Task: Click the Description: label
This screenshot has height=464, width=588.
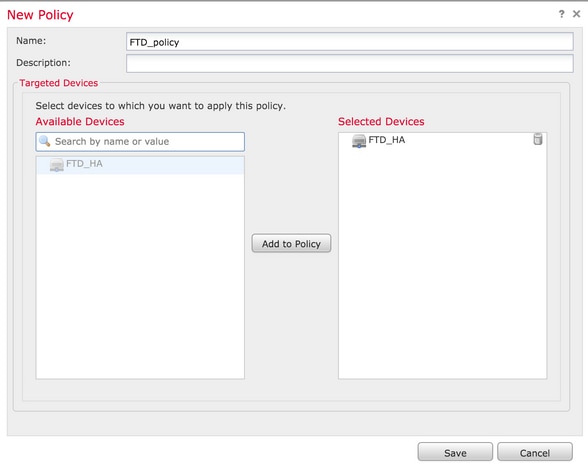Action: (x=43, y=63)
